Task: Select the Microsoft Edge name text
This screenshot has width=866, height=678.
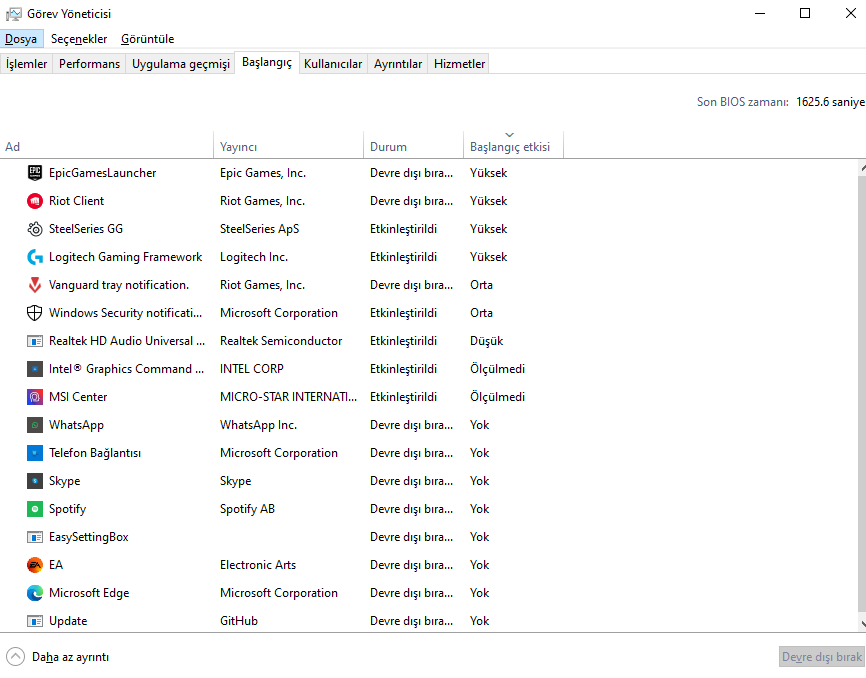Action: 89,593
